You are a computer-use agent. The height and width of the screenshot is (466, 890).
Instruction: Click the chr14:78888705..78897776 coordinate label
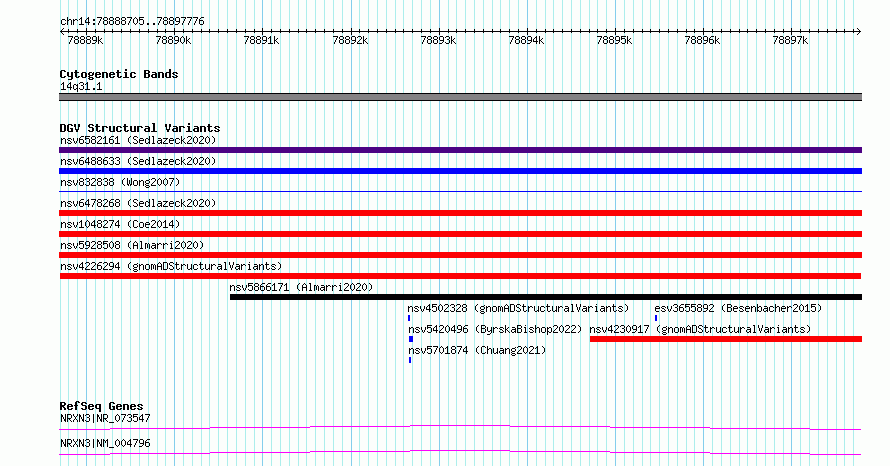(x=132, y=22)
